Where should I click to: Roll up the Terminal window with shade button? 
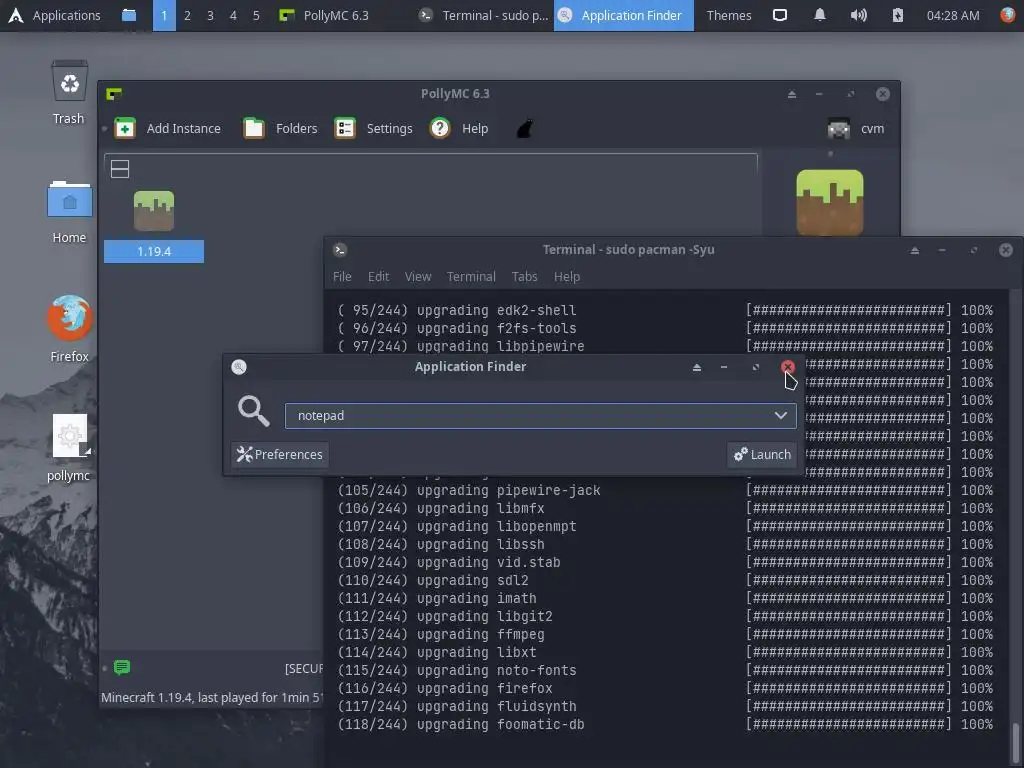coord(915,250)
